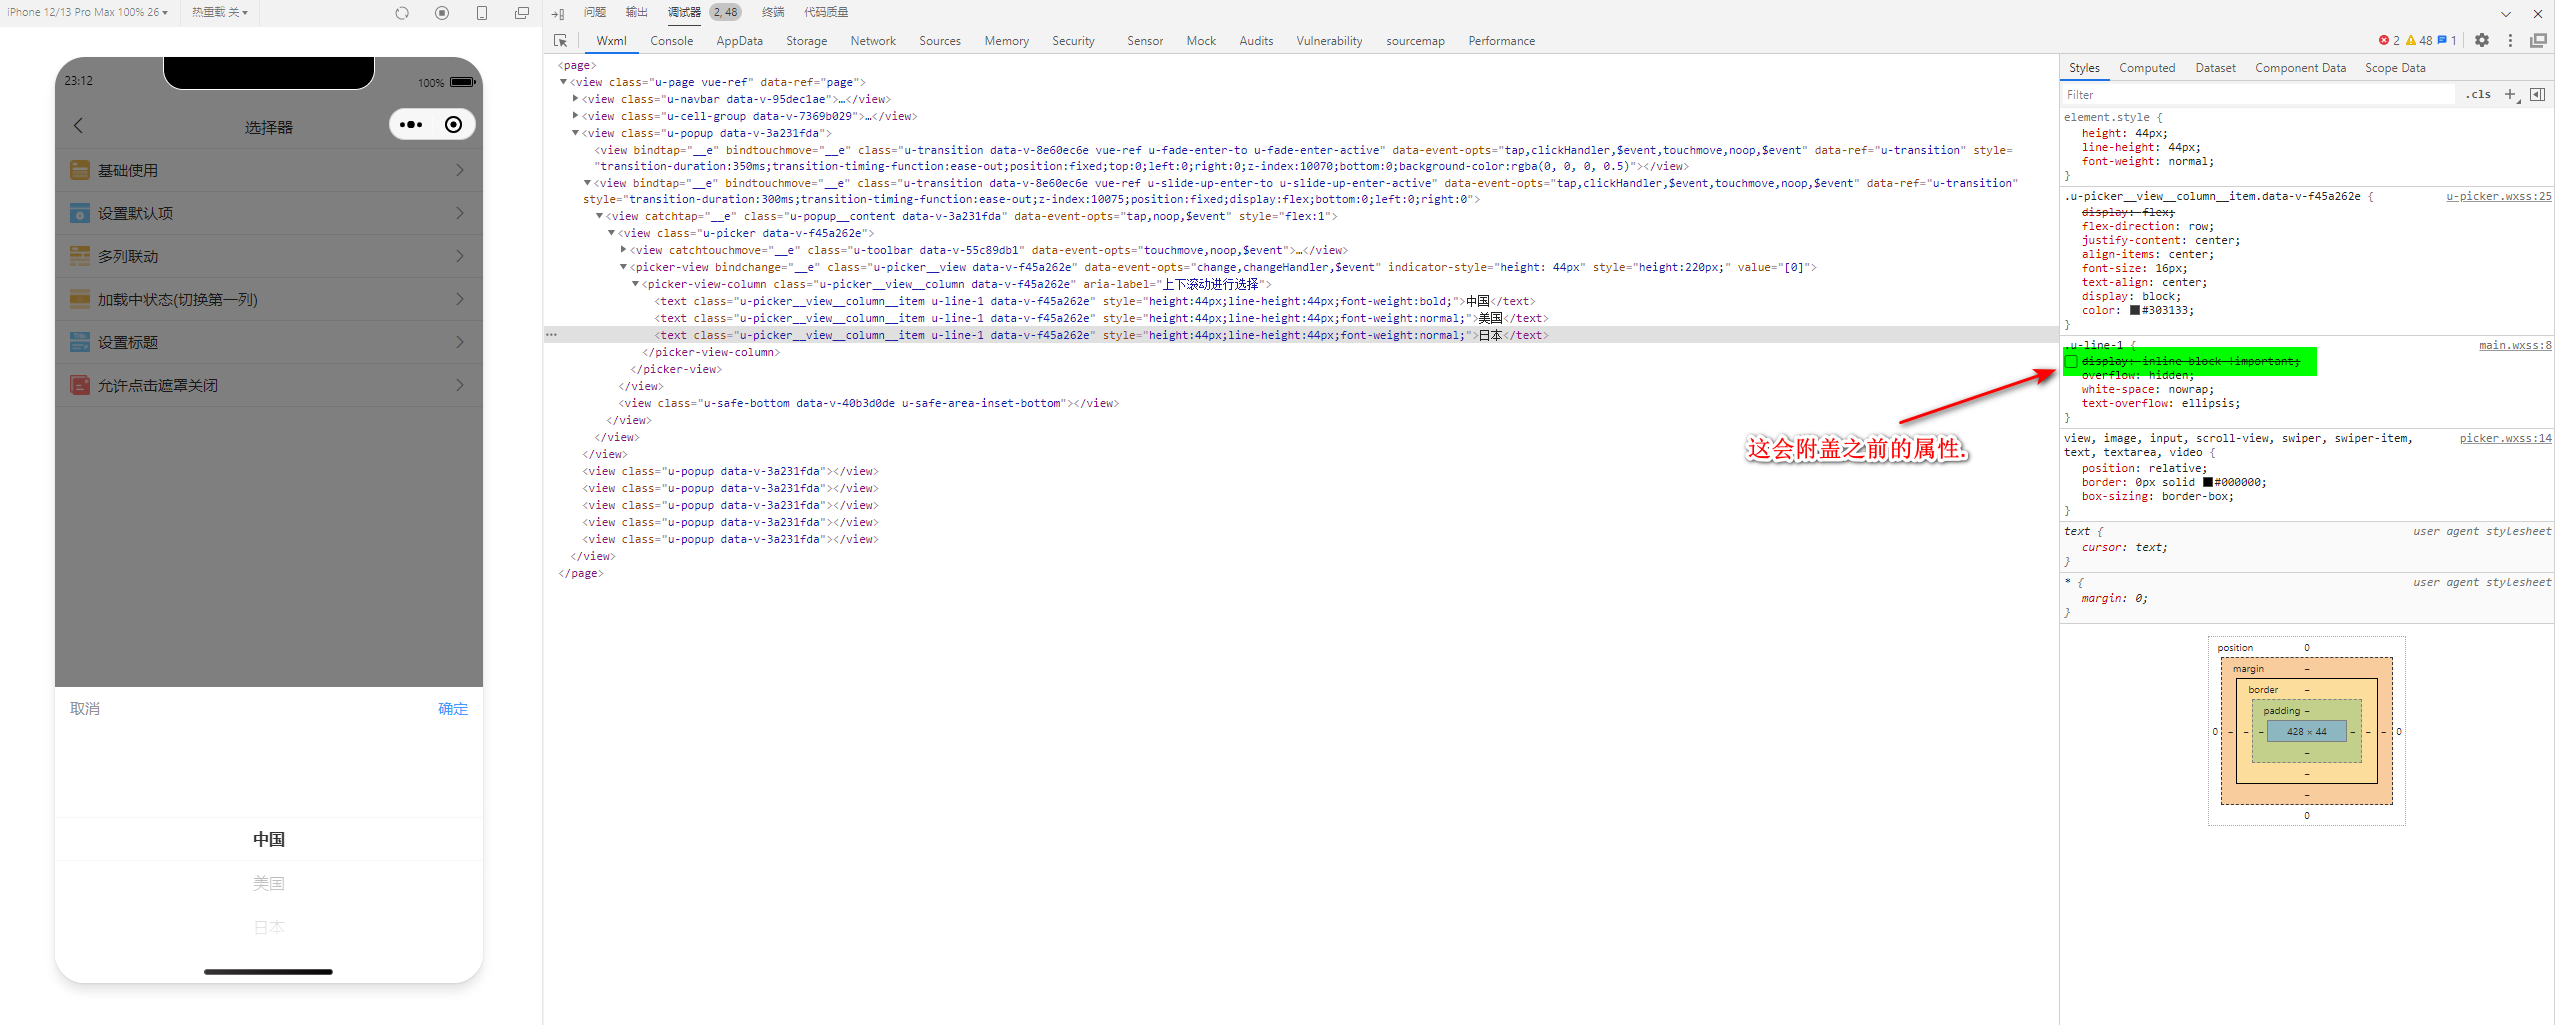Viewport: 2555px width, 1025px height.
Task: Add a new style rule with plus icon
Action: pyautogui.click(x=2510, y=95)
